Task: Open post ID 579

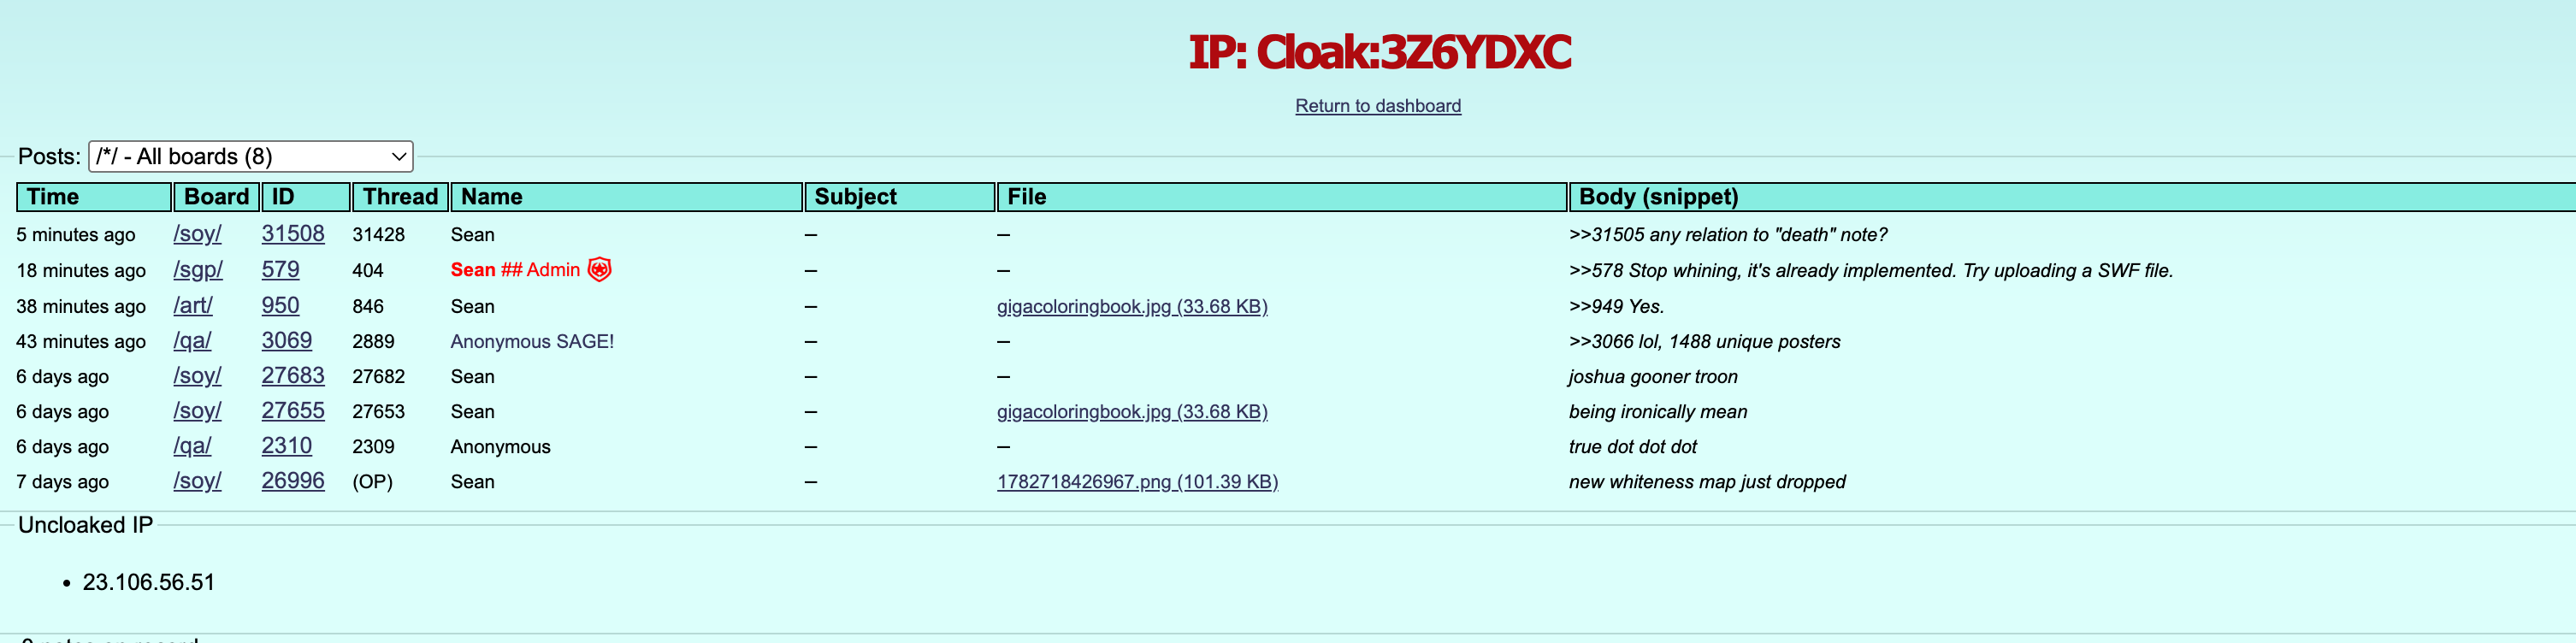Action: pos(280,270)
